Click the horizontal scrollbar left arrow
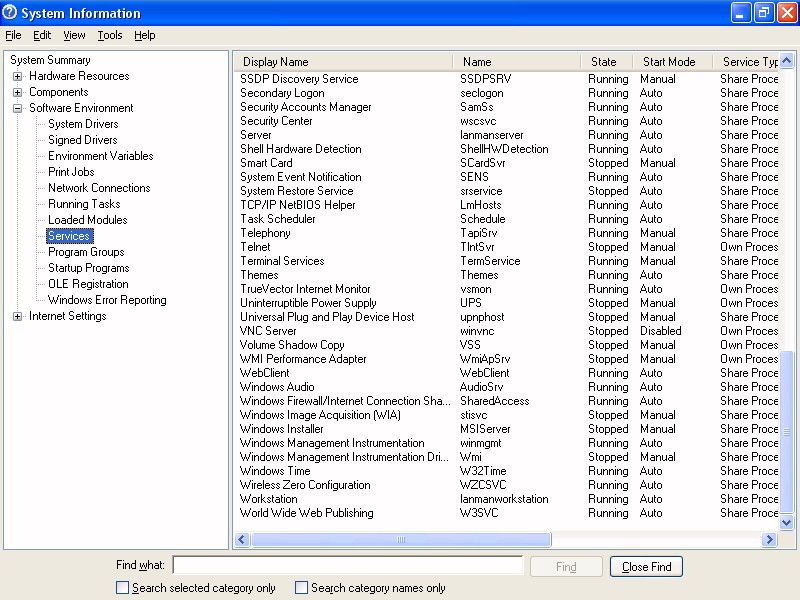The image size is (800, 600). coord(242,540)
